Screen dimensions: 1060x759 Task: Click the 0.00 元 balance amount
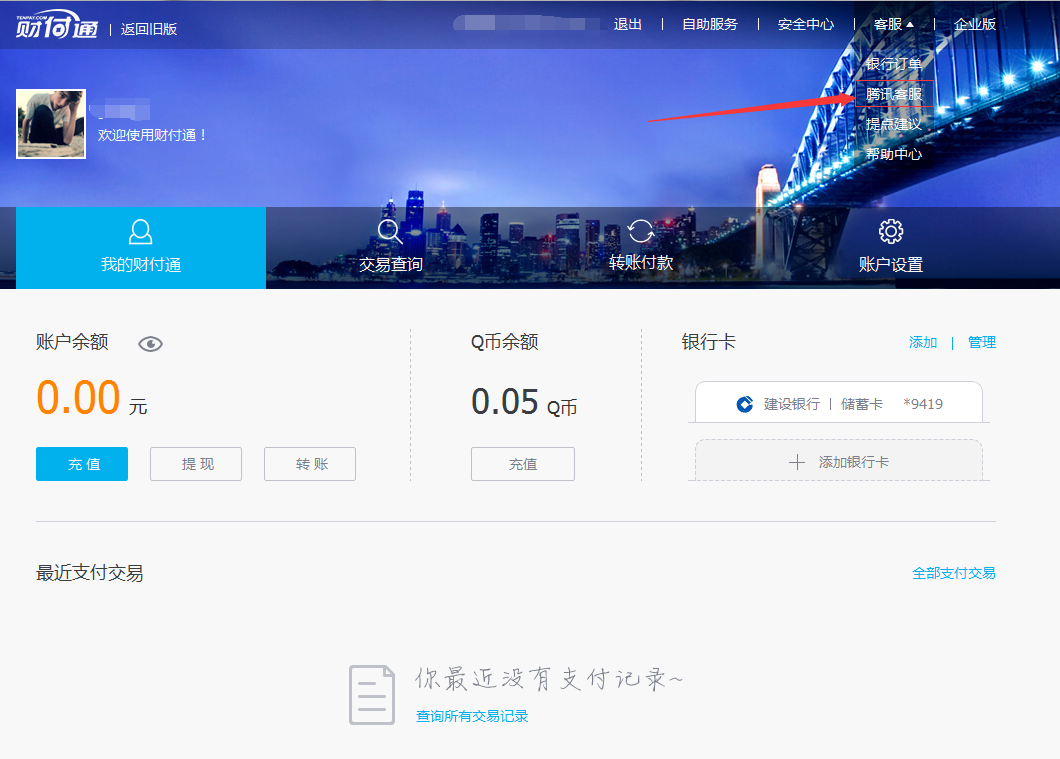coord(91,397)
